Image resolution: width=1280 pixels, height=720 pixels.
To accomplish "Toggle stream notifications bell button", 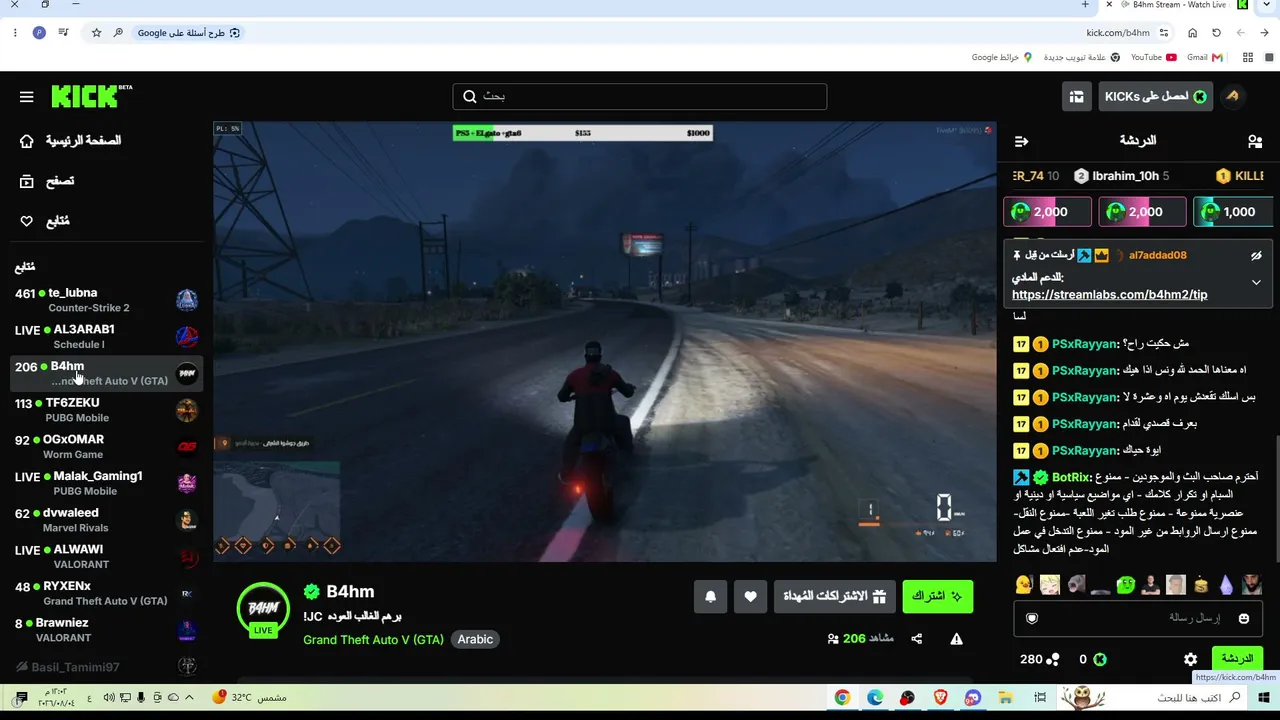I will 710,596.
